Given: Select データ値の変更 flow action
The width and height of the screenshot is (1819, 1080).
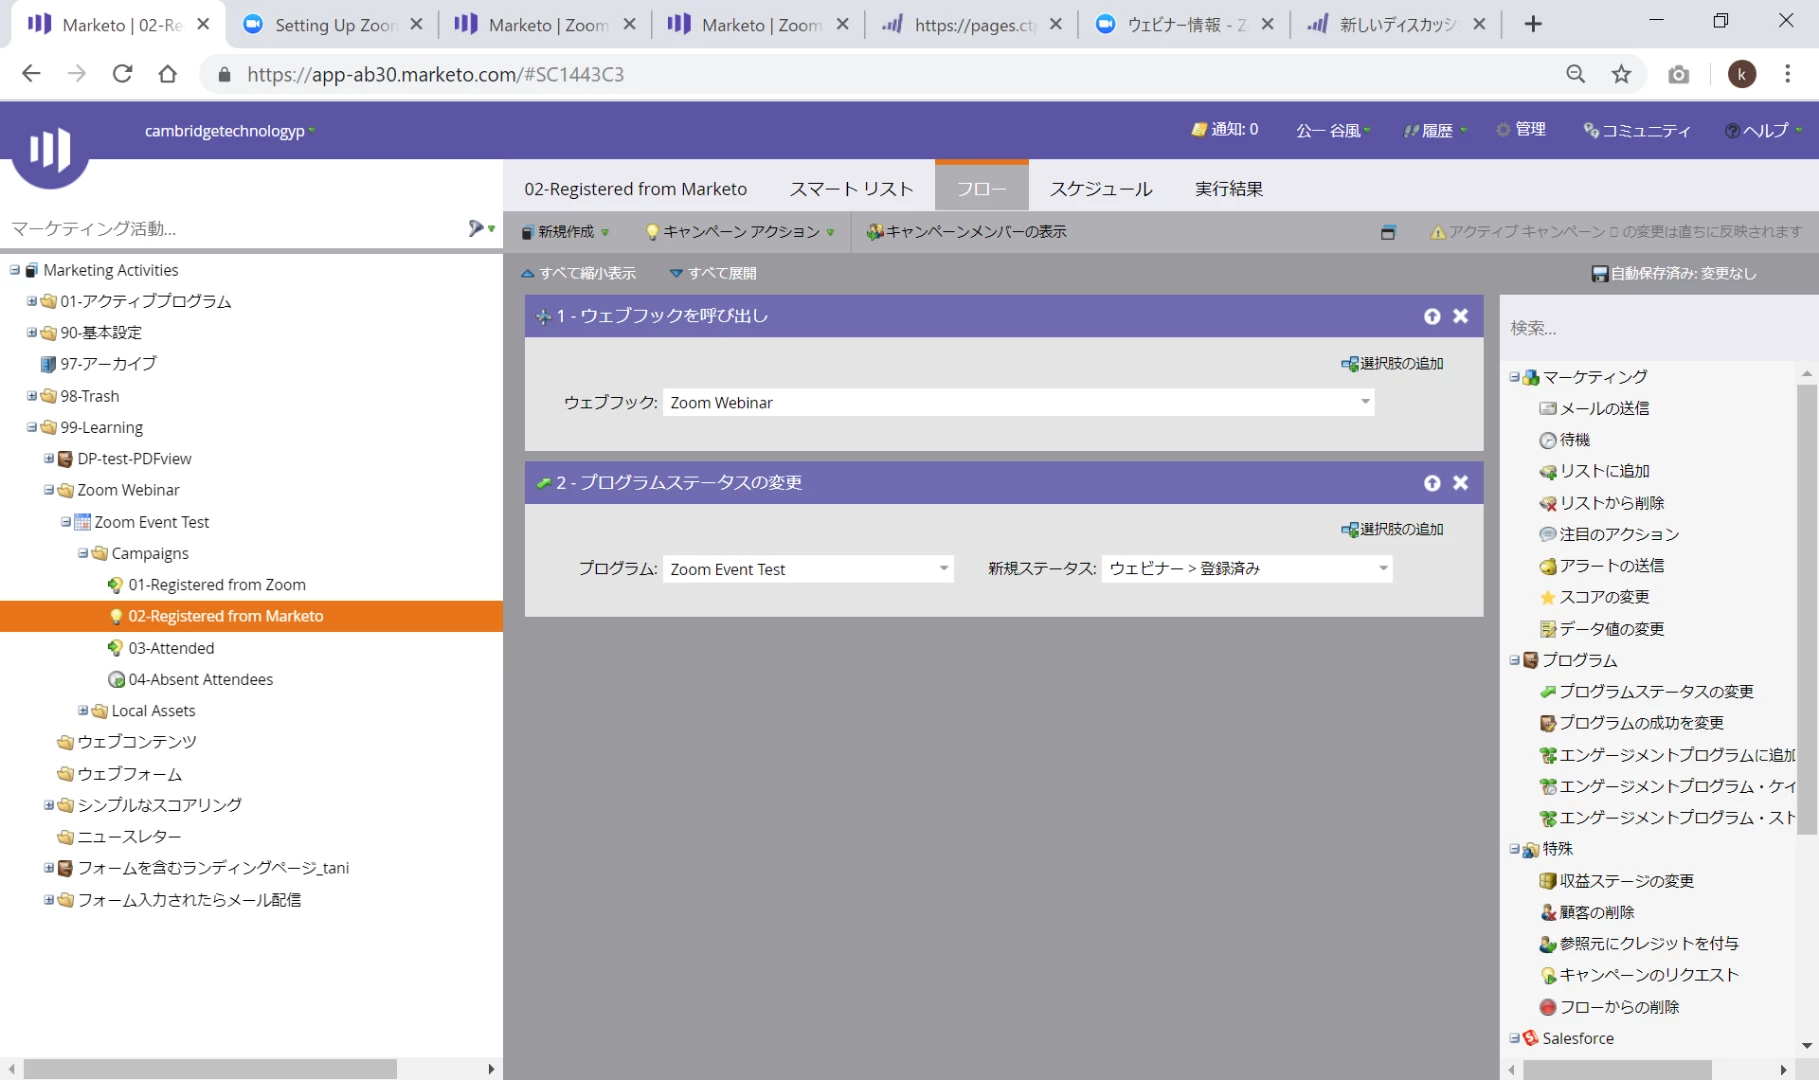Looking at the screenshot, I should click(1602, 629).
